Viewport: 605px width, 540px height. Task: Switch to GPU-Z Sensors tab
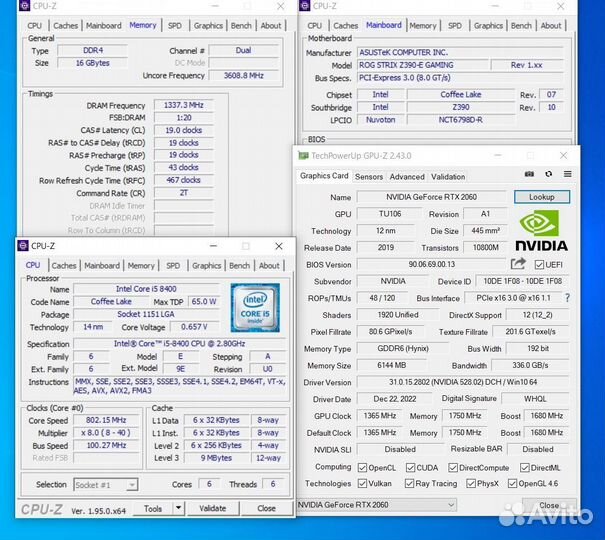click(368, 177)
